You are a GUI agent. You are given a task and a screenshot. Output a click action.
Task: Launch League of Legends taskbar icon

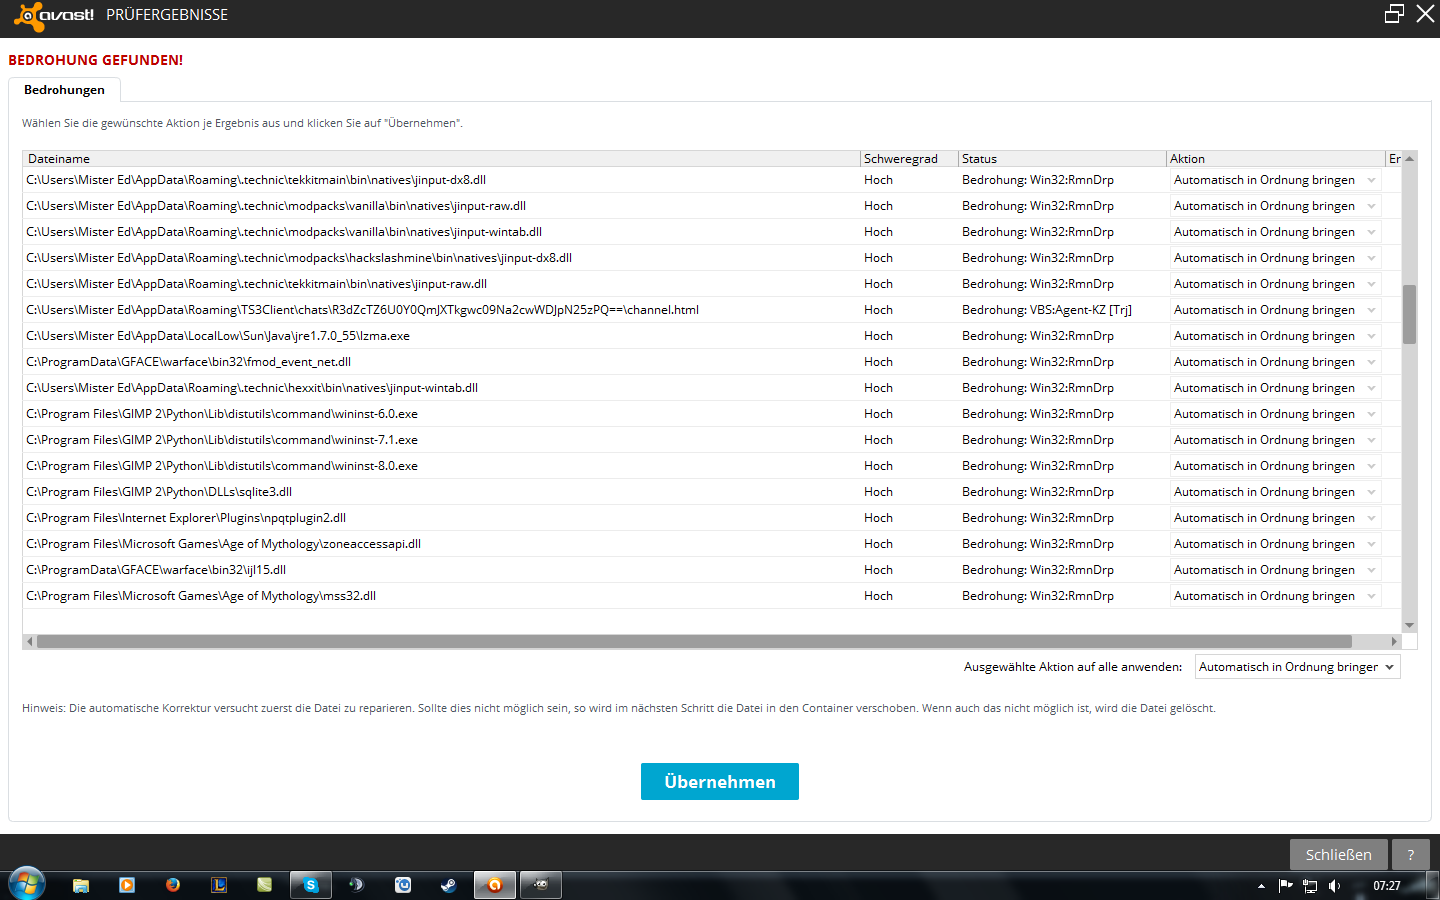pyautogui.click(x=219, y=885)
